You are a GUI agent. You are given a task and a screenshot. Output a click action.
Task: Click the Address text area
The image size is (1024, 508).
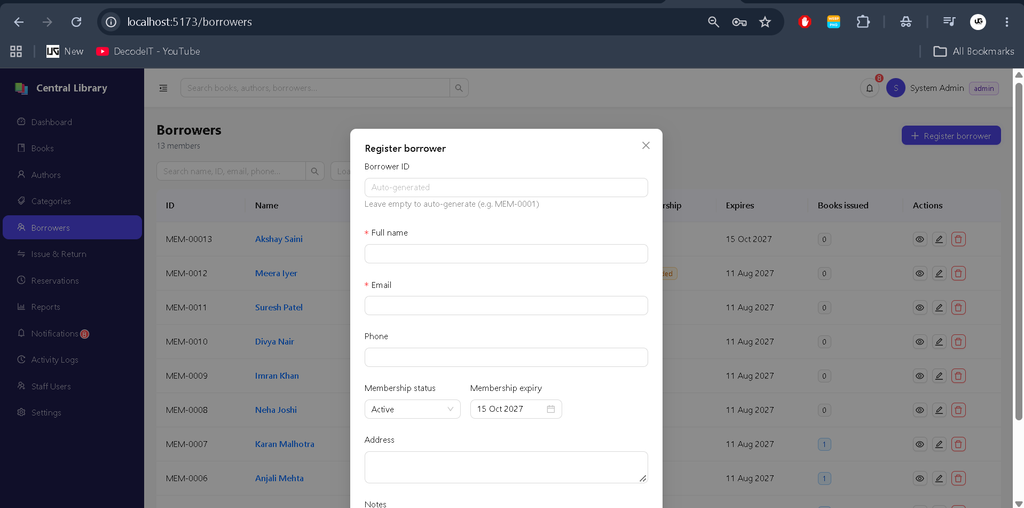click(506, 468)
